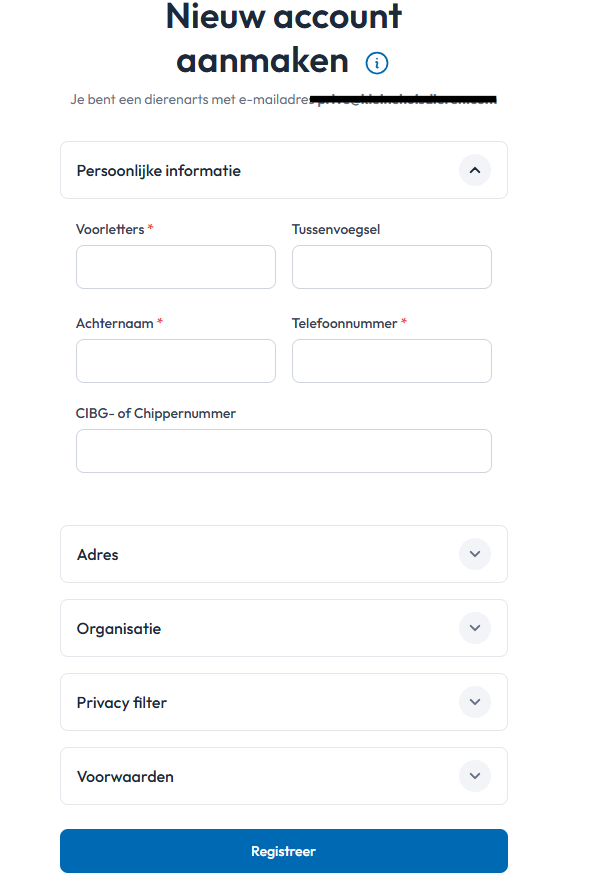Click the CIBG- of Chippernummer label
601x890 pixels.
click(156, 413)
